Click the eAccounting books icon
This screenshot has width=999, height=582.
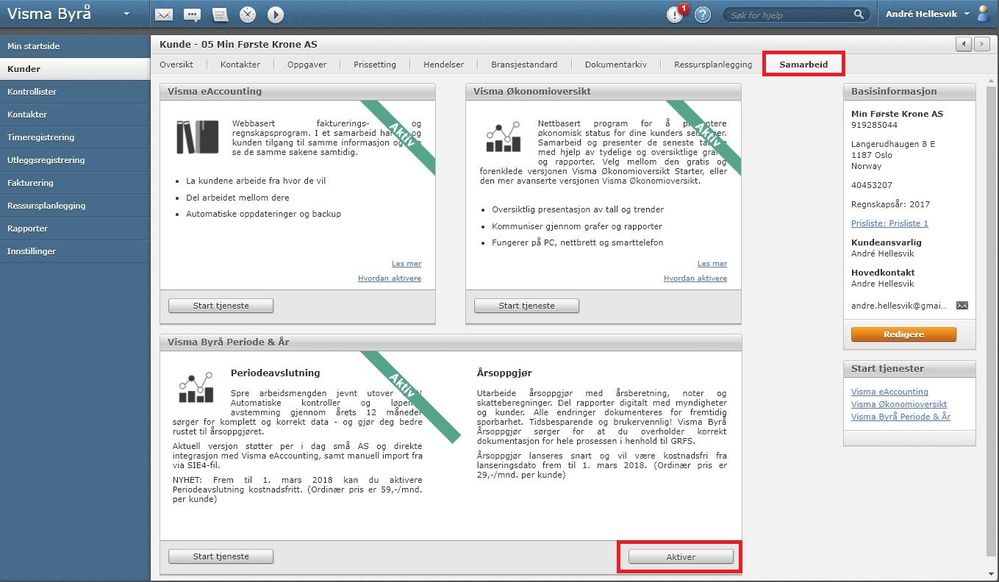click(197, 136)
